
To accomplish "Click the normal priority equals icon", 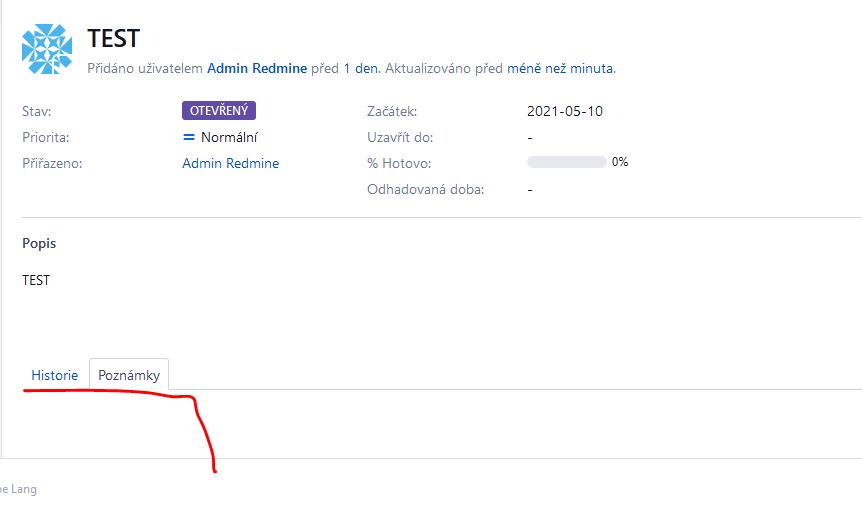I will (189, 137).
